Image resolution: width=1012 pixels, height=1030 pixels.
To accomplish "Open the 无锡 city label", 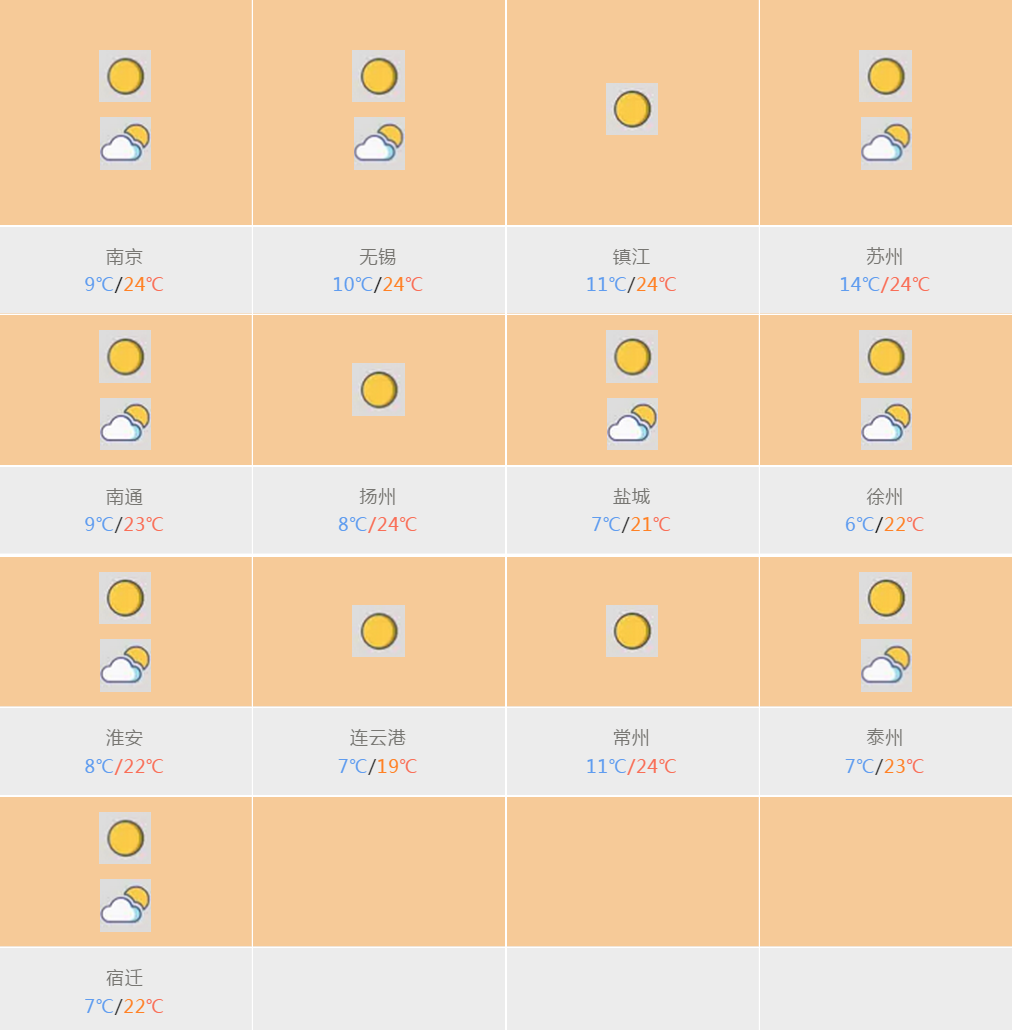I will [378, 257].
